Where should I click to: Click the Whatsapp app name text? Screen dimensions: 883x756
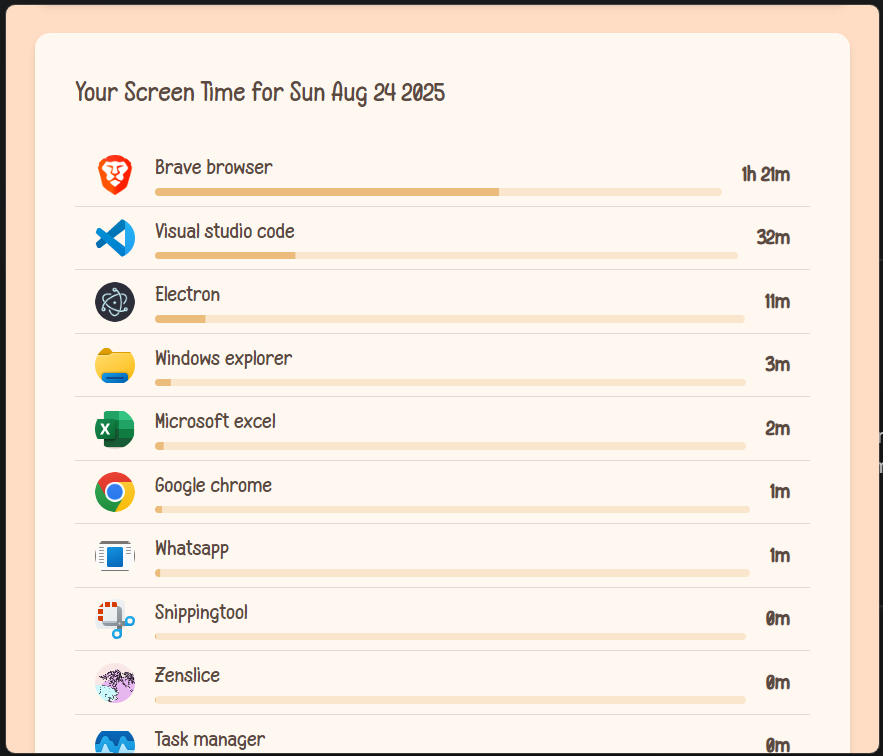click(x=191, y=548)
